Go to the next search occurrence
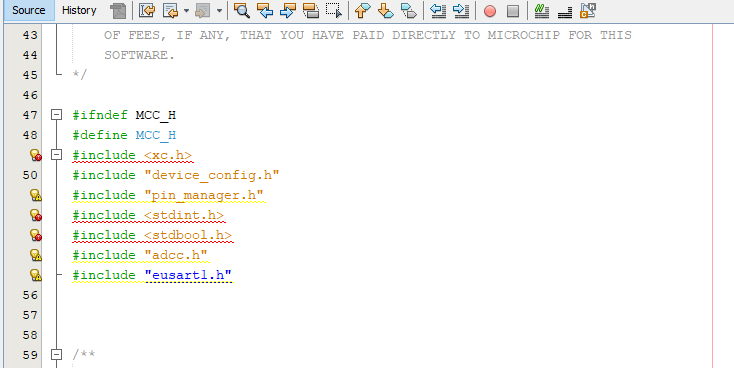The height and width of the screenshot is (368, 734). coord(287,10)
